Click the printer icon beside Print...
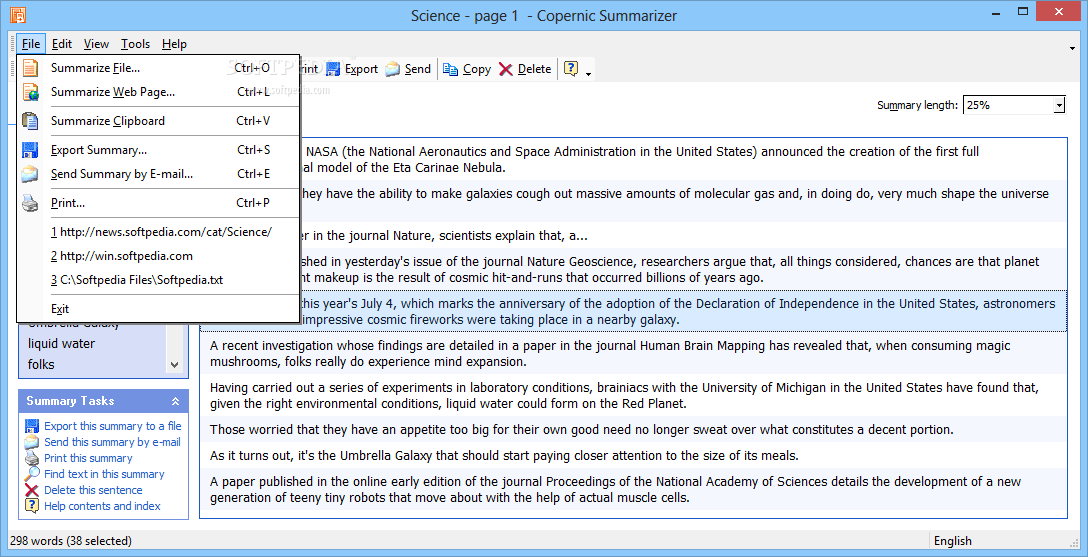1088x557 pixels. (30, 203)
